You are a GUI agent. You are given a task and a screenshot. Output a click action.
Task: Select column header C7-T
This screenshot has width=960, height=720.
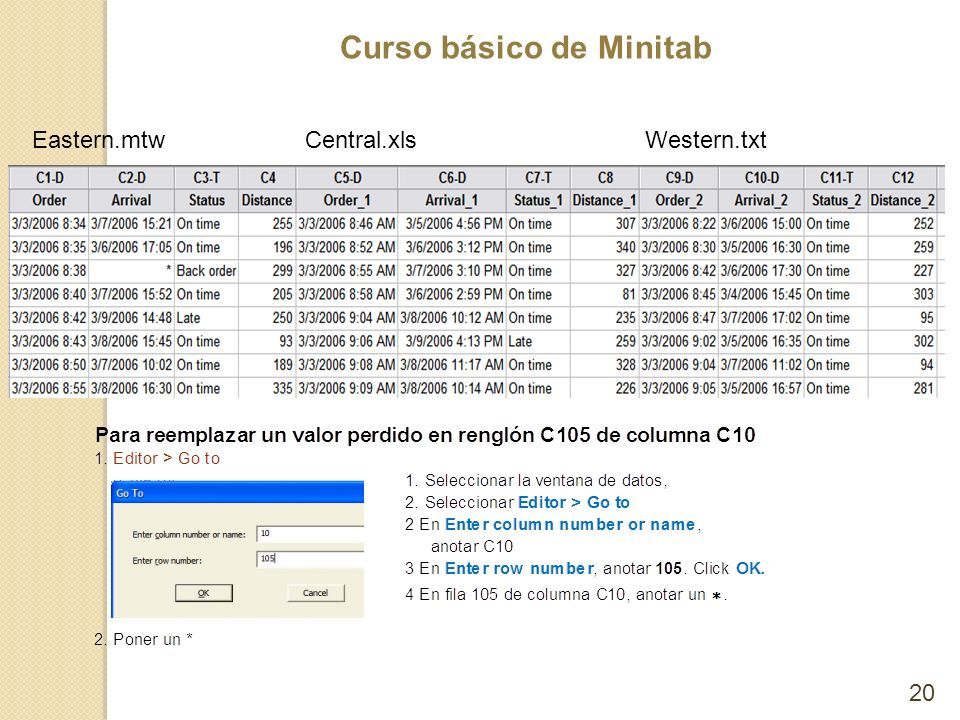tap(538, 178)
